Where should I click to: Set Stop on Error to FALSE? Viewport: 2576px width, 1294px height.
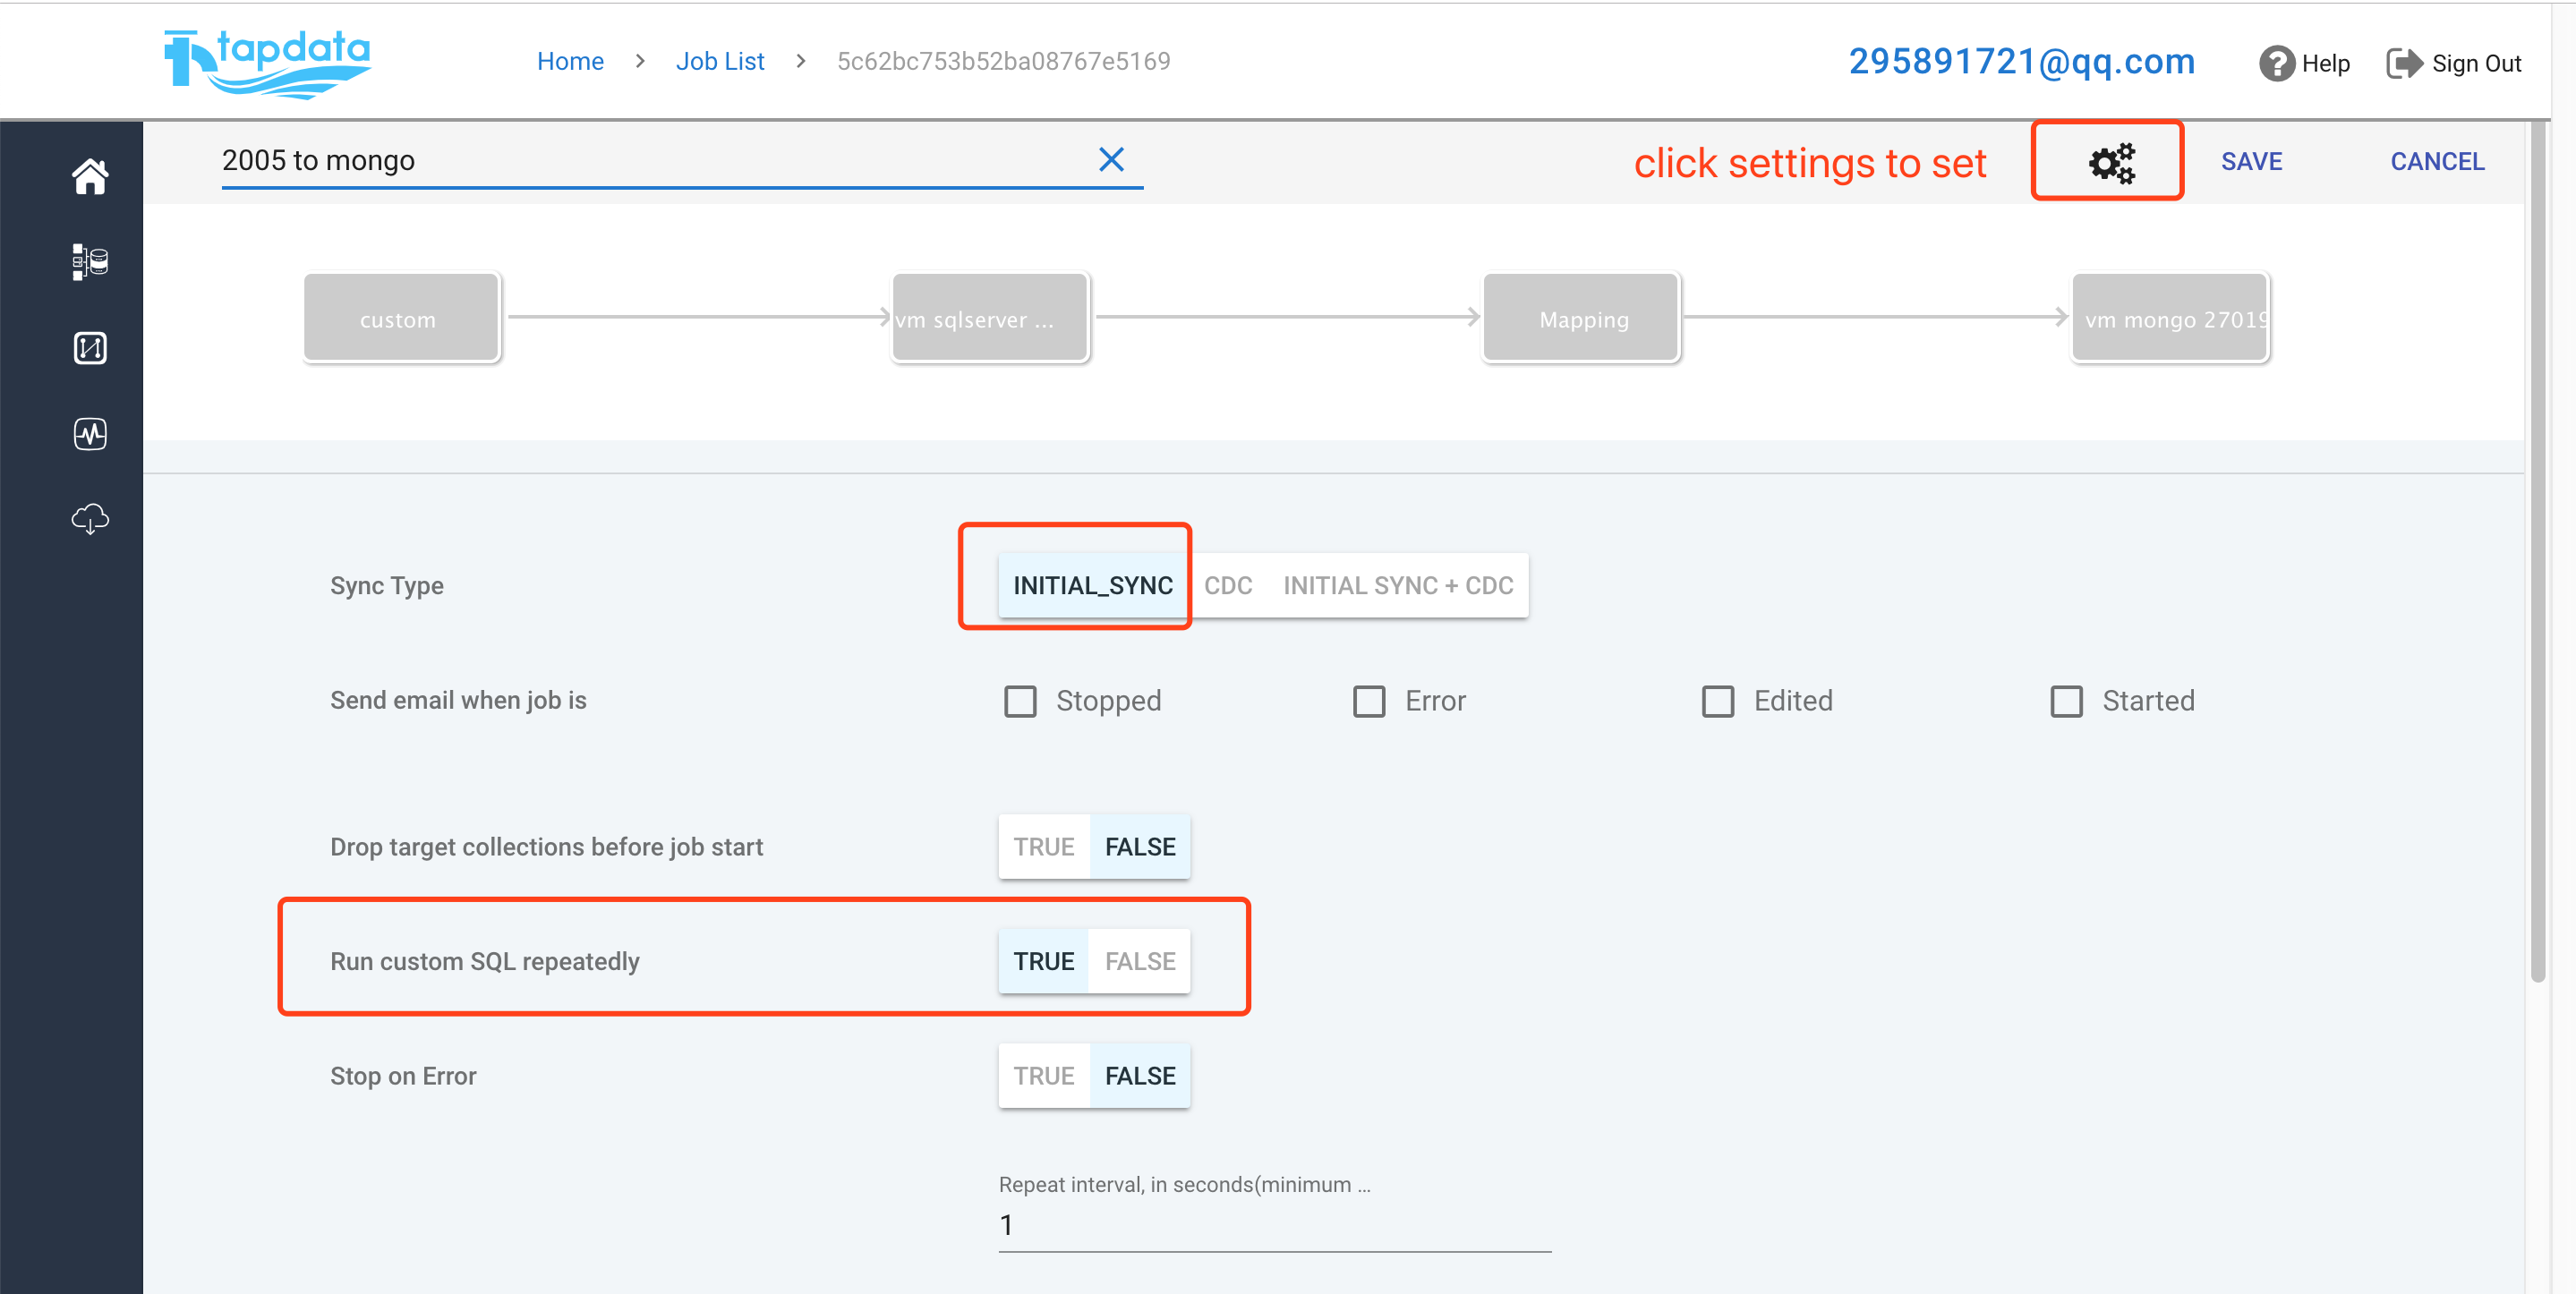(x=1140, y=1076)
